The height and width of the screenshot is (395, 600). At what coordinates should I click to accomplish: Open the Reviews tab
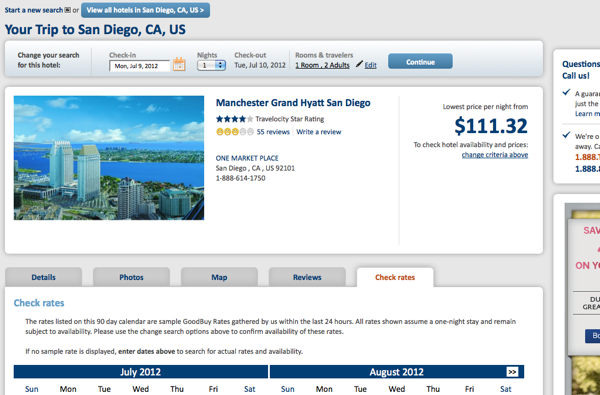click(307, 277)
